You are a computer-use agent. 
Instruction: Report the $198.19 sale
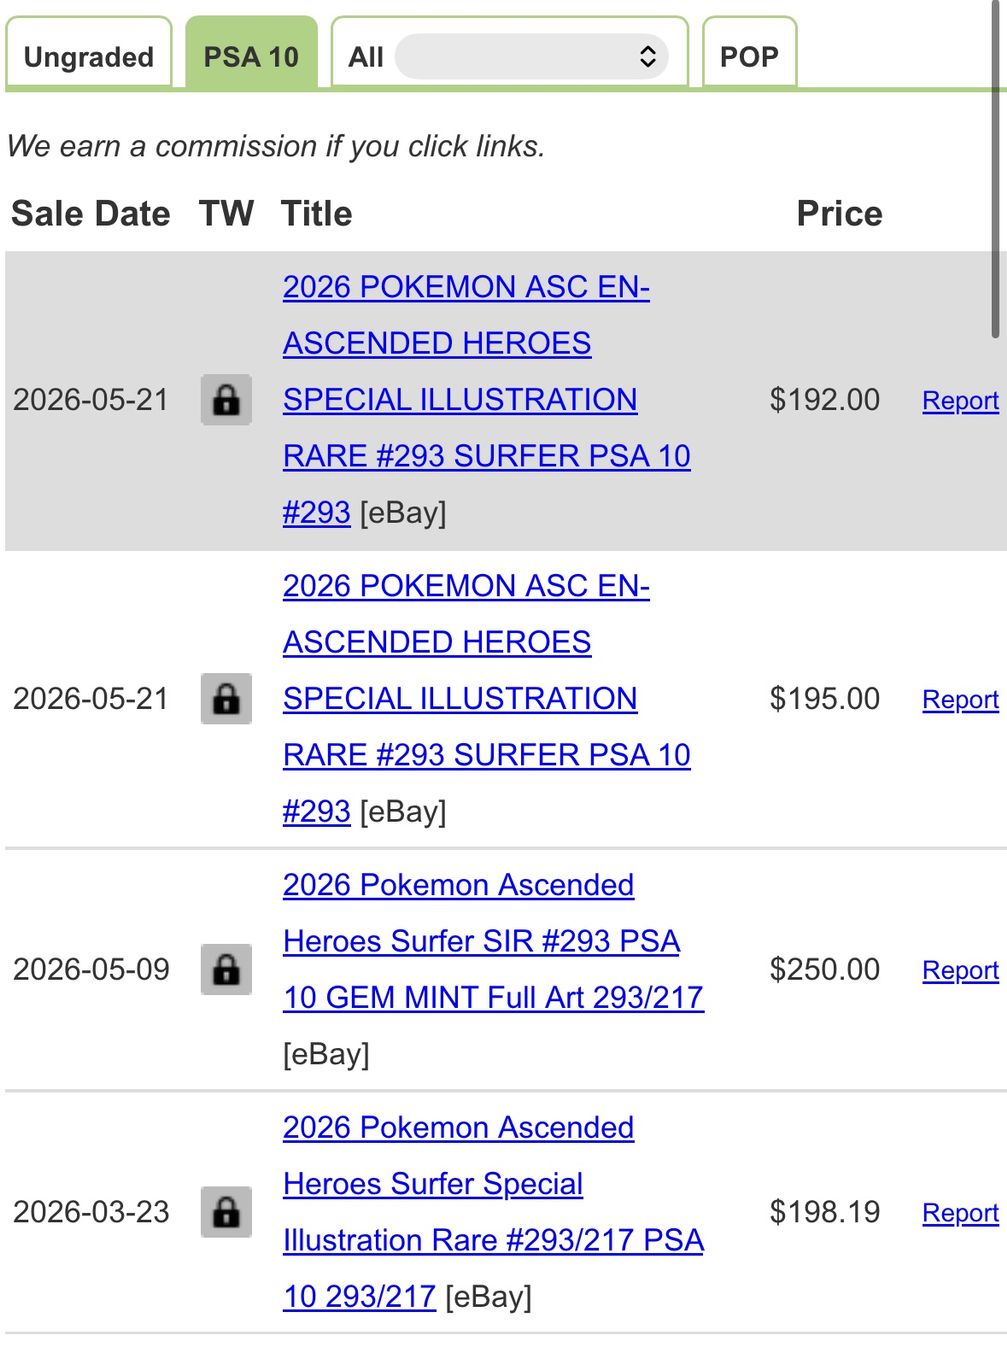960,1213
